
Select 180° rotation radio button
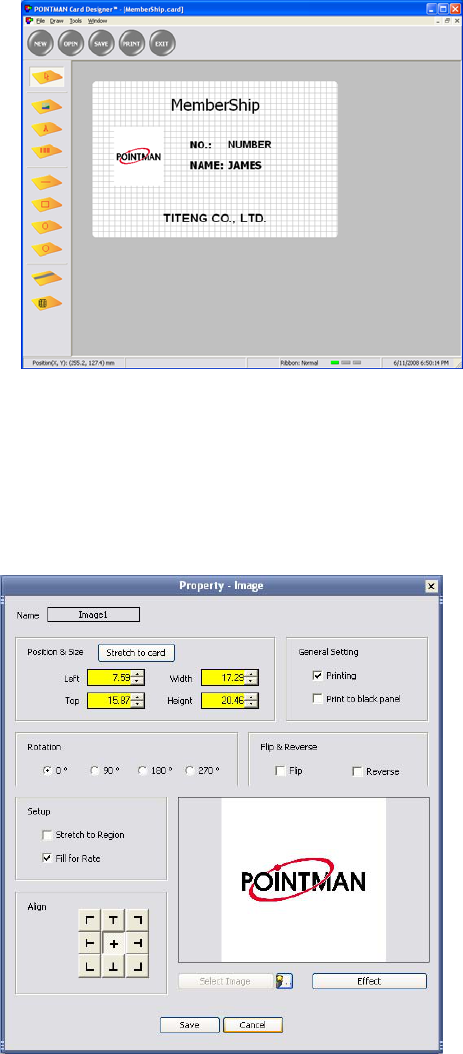tap(142, 771)
